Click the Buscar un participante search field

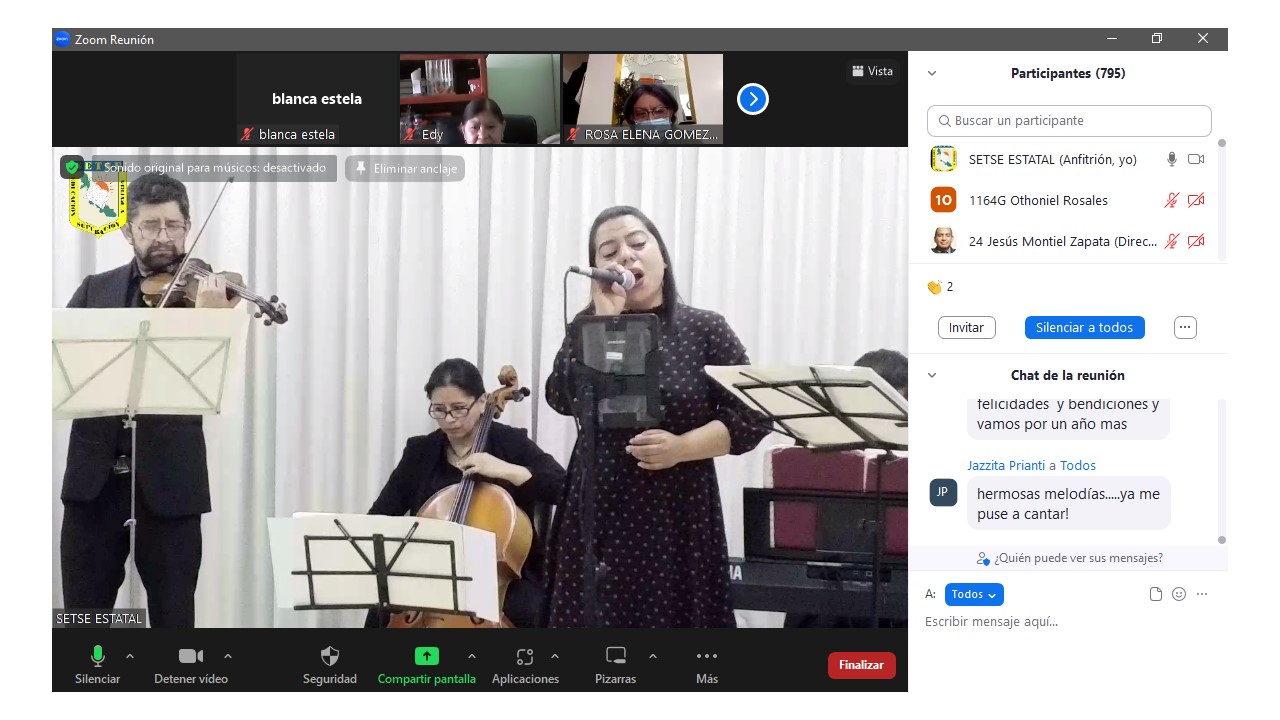(x=1069, y=121)
